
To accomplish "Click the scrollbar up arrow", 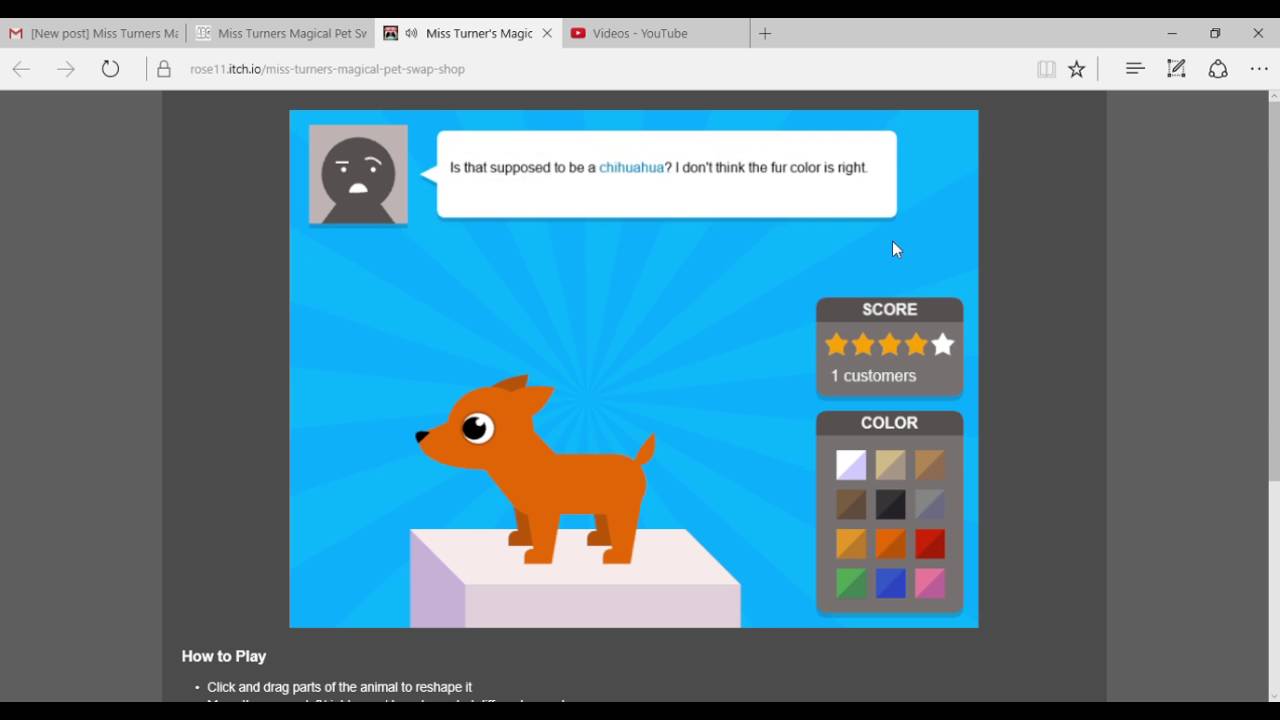I will coord(1273,97).
